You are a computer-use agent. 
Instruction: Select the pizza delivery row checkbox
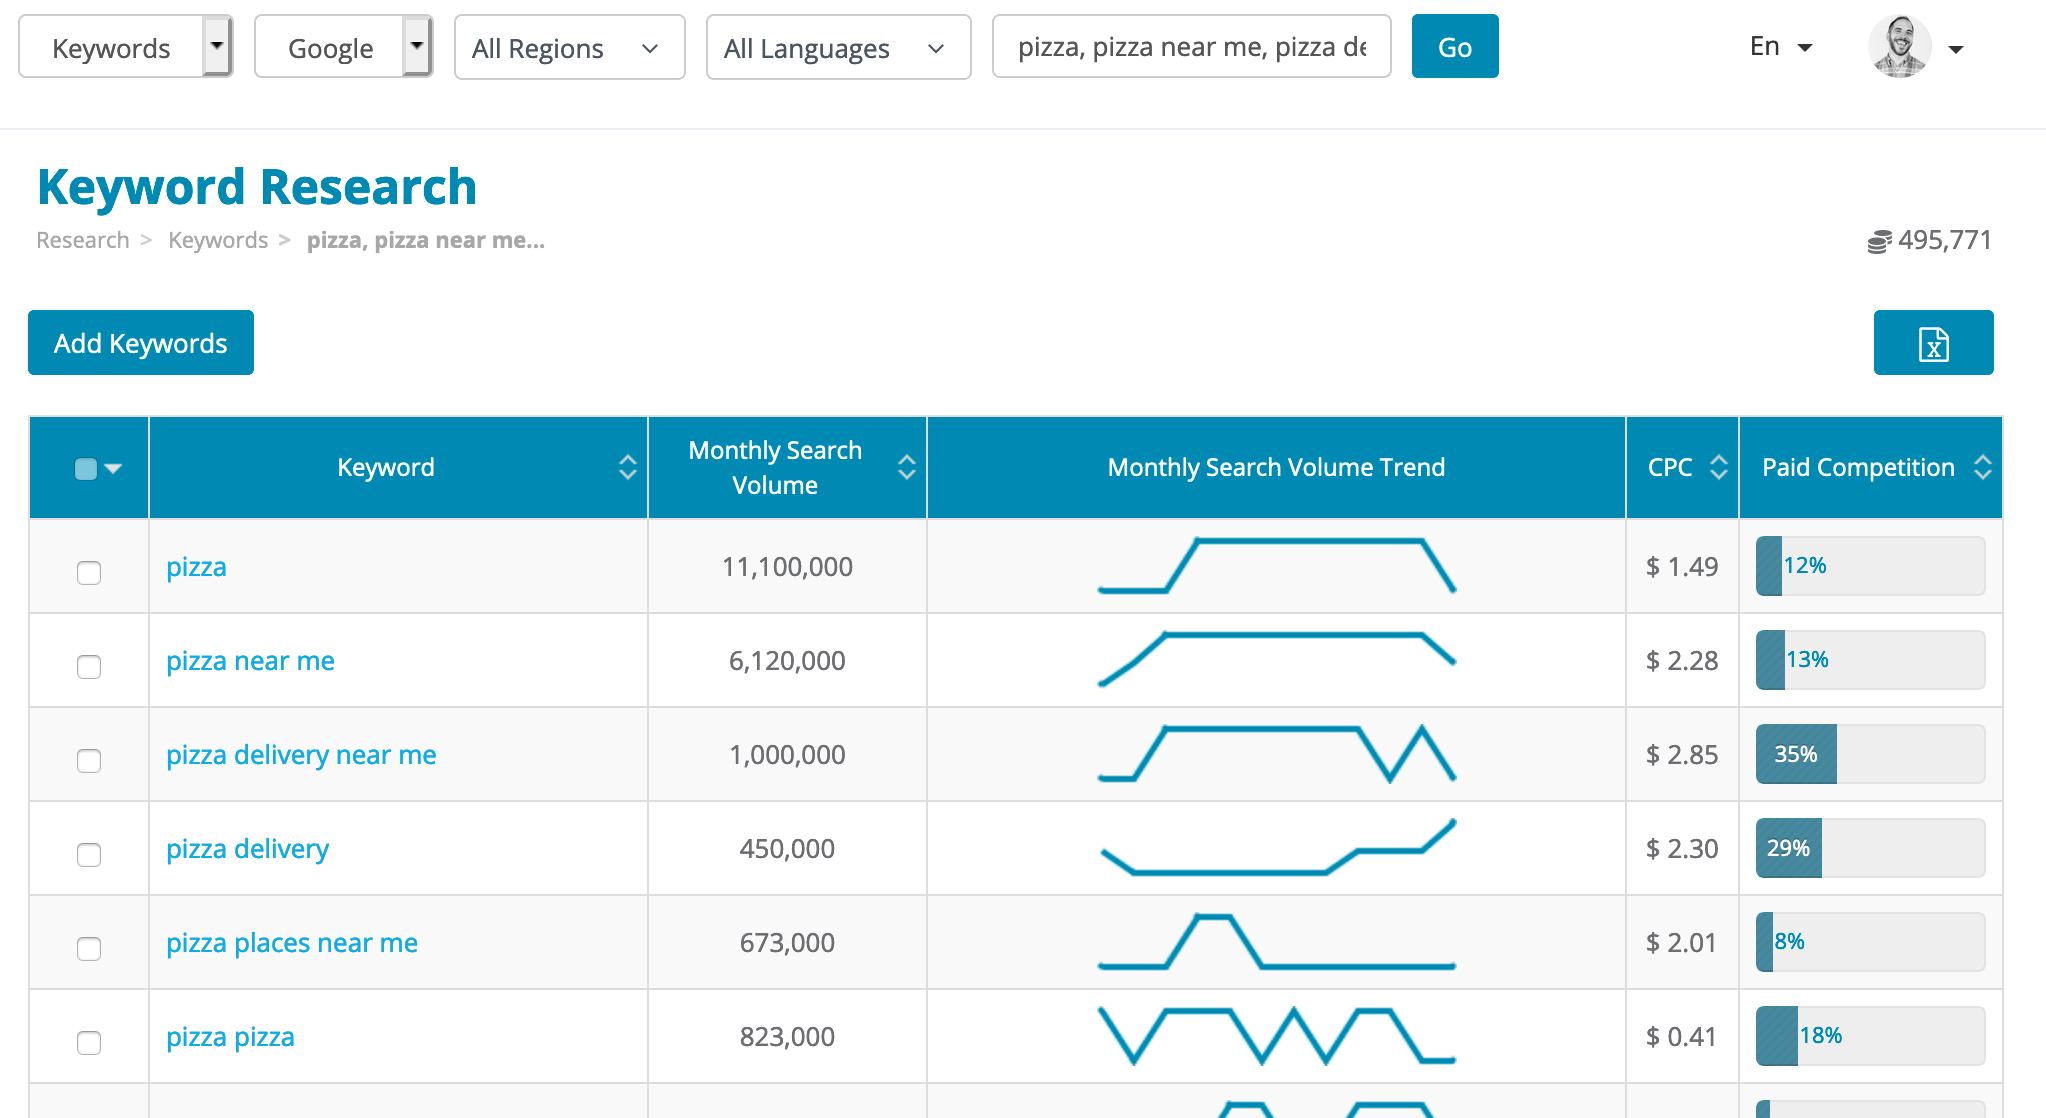pos(89,855)
